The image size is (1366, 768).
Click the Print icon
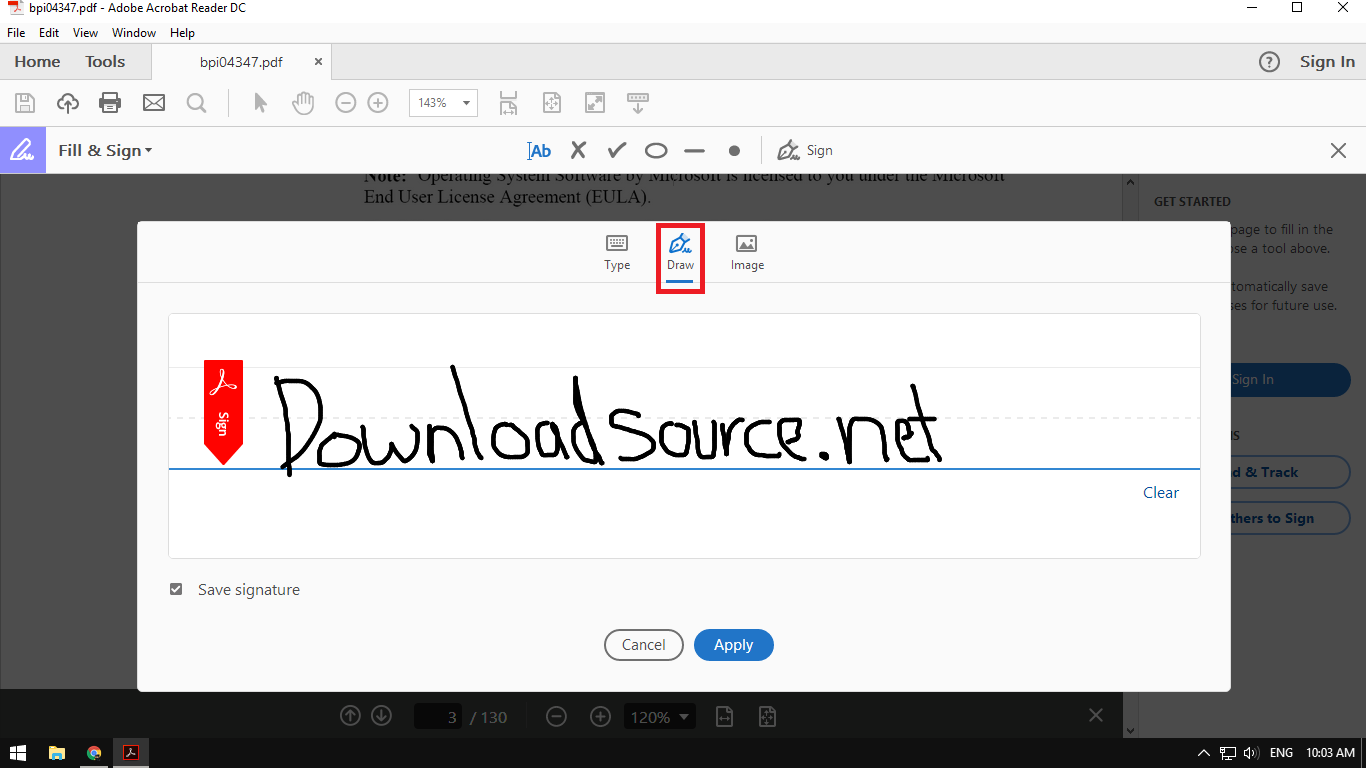coord(110,102)
